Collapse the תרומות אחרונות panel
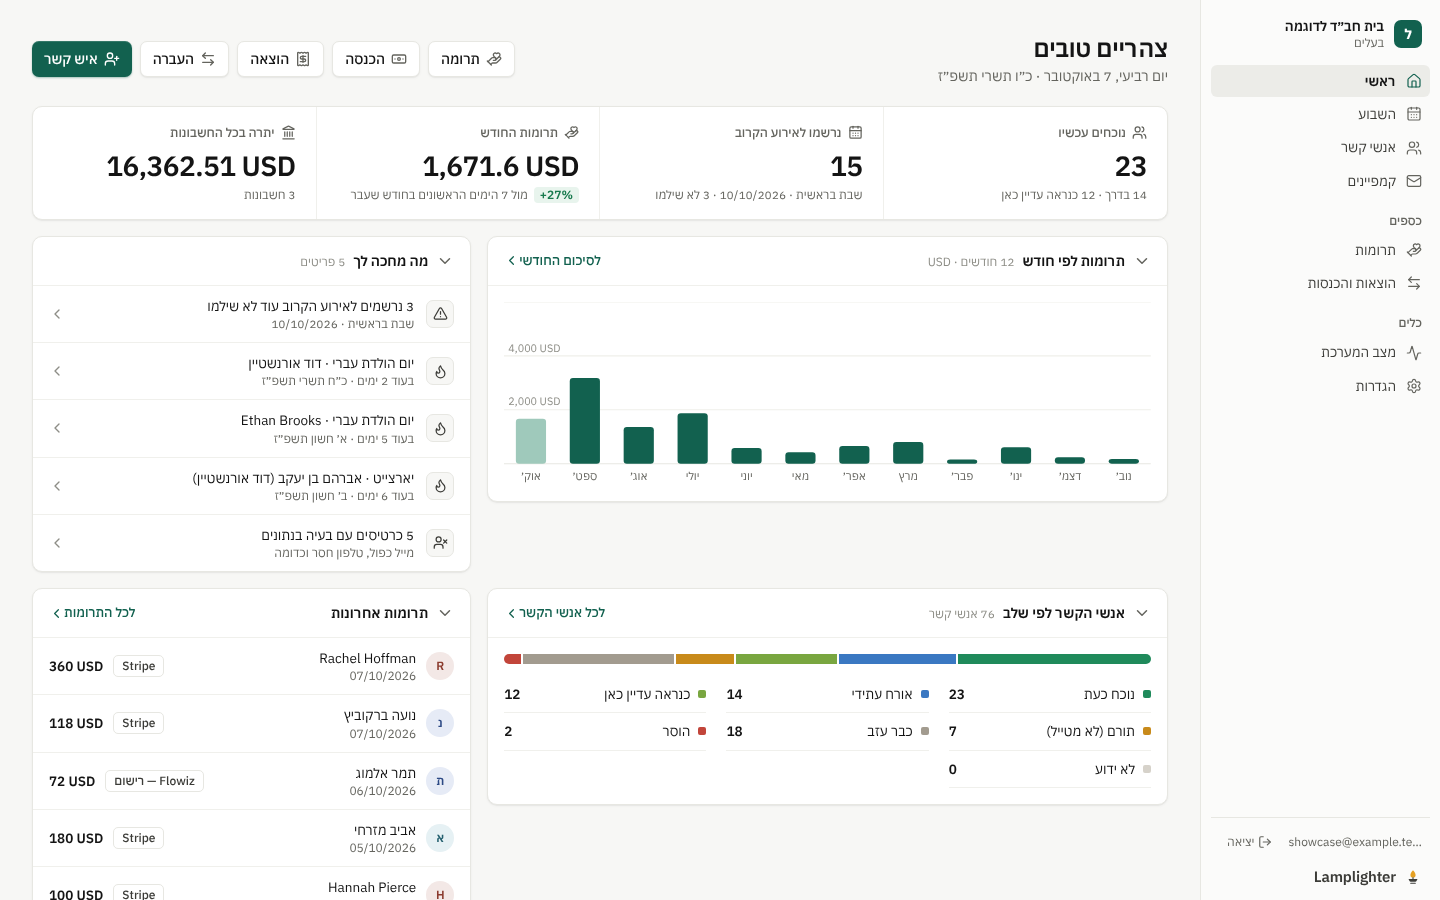 tap(445, 613)
